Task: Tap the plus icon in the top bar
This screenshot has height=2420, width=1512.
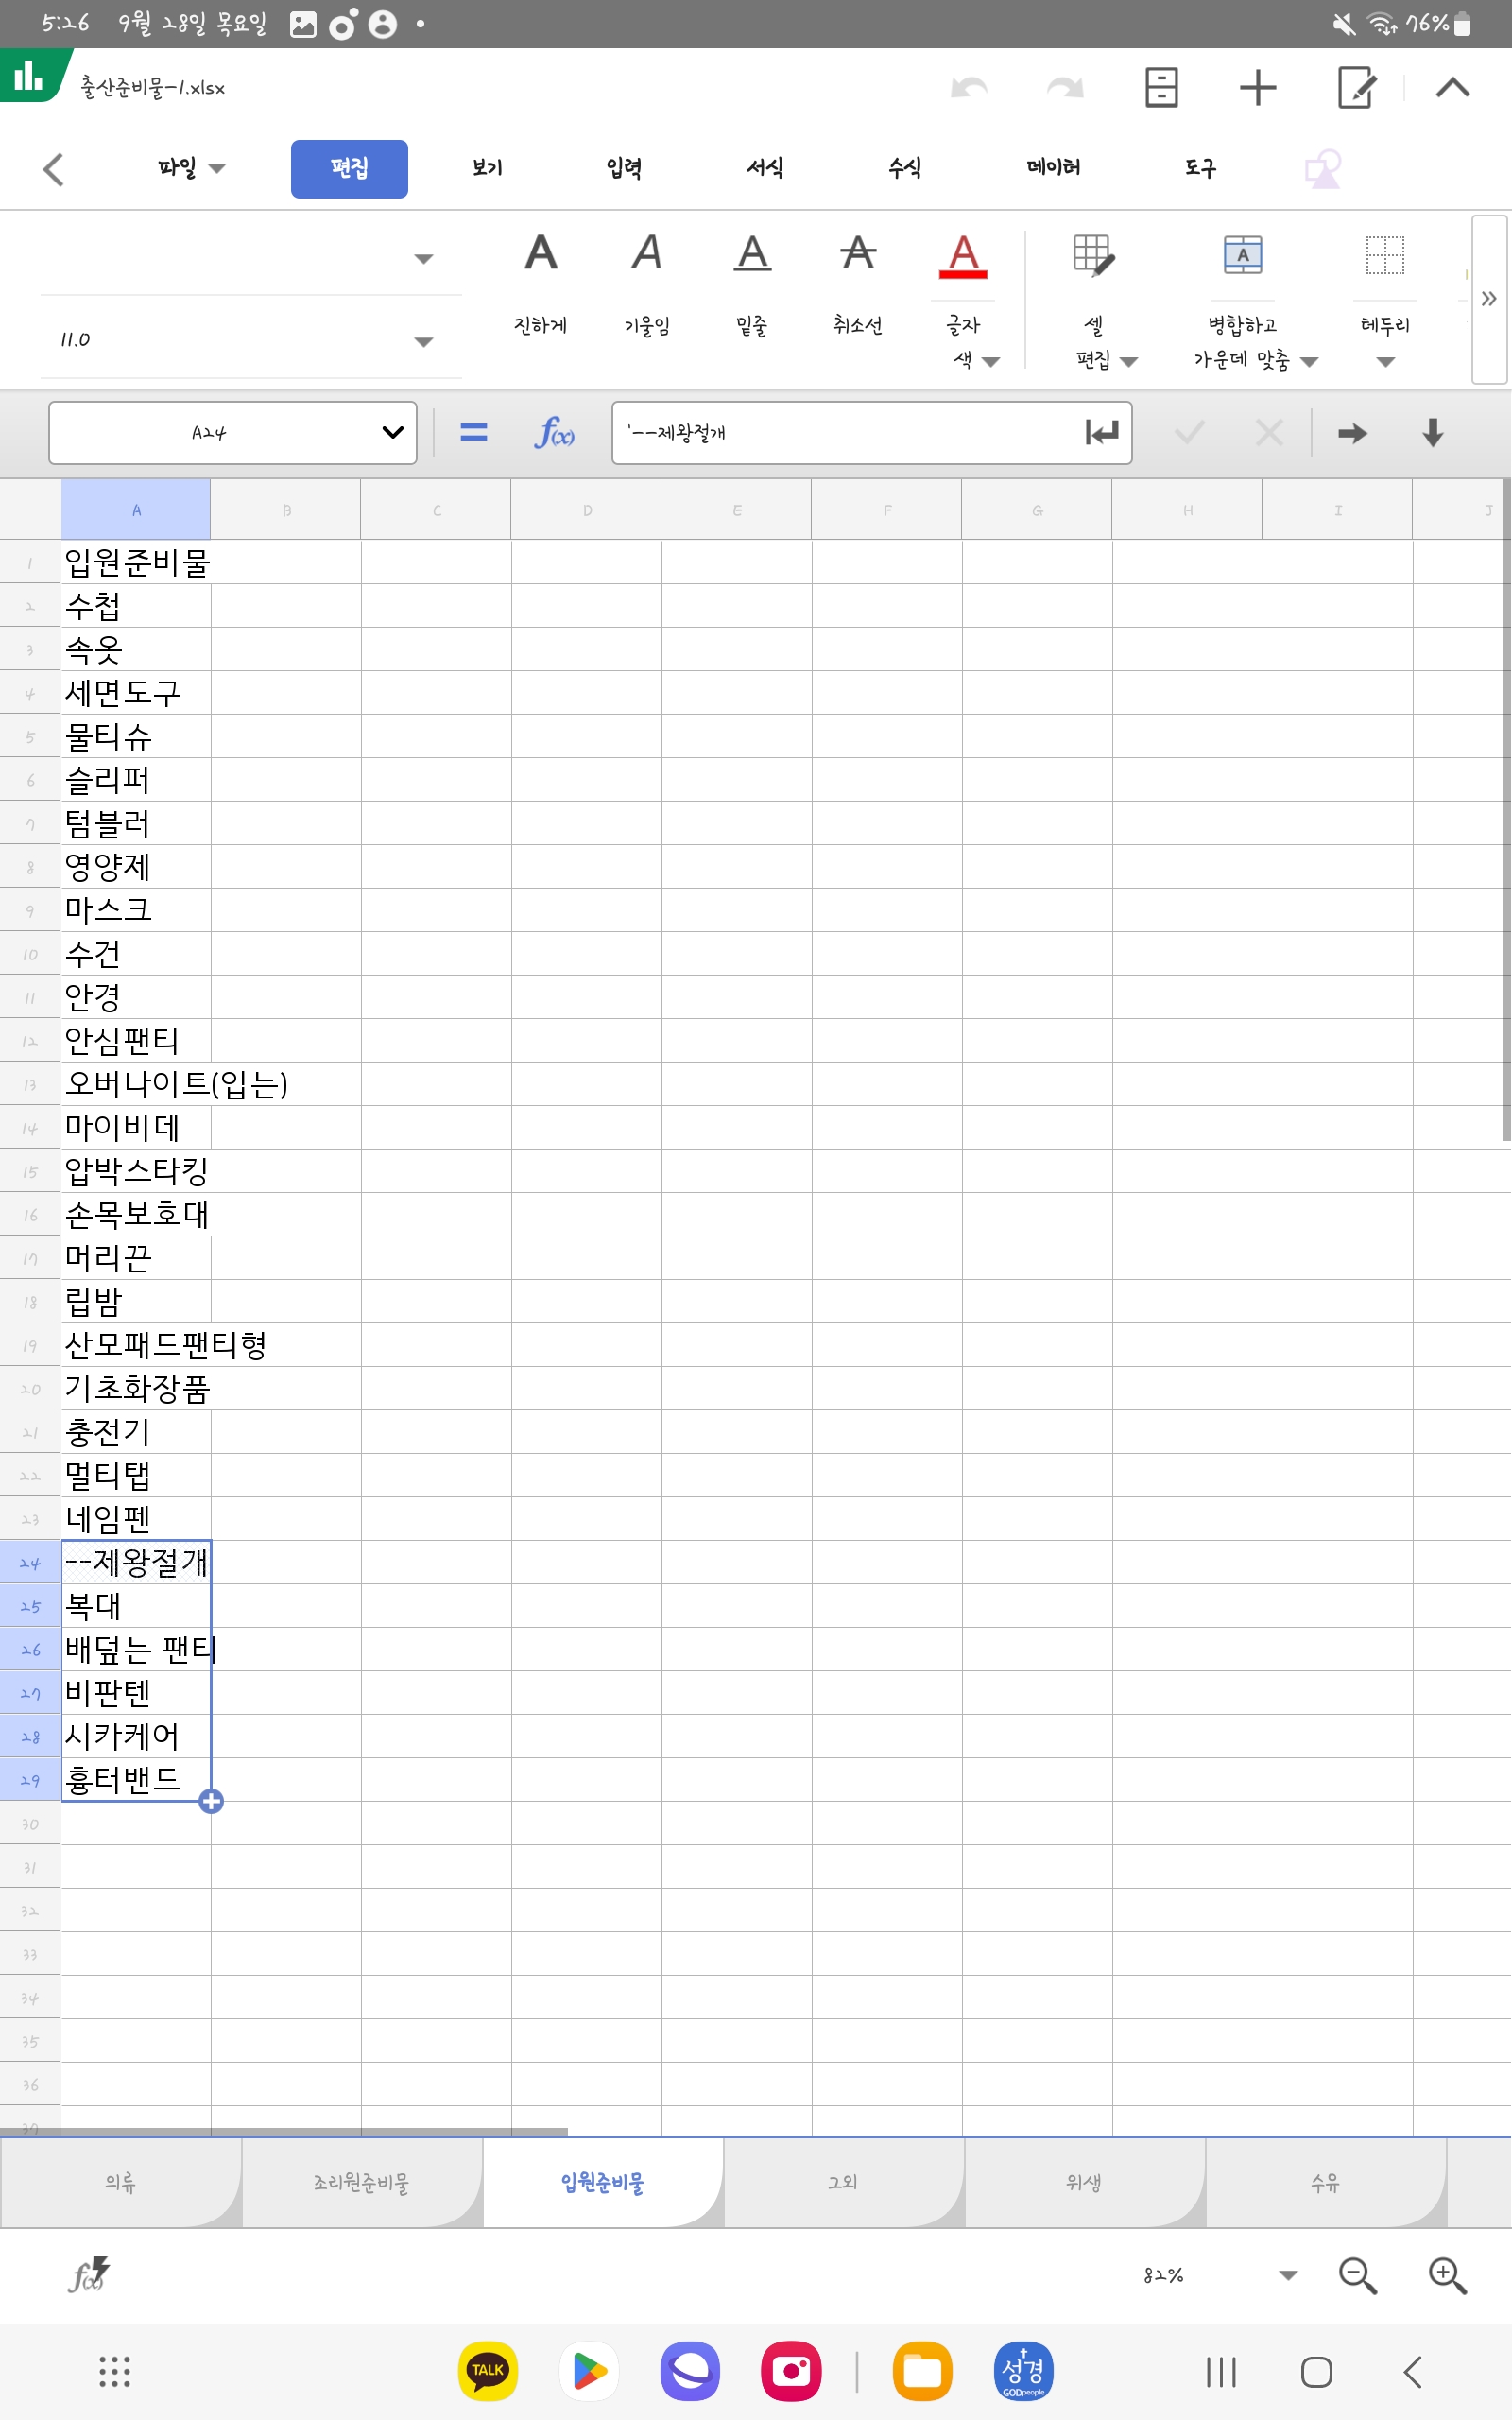Action: pos(1257,88)
